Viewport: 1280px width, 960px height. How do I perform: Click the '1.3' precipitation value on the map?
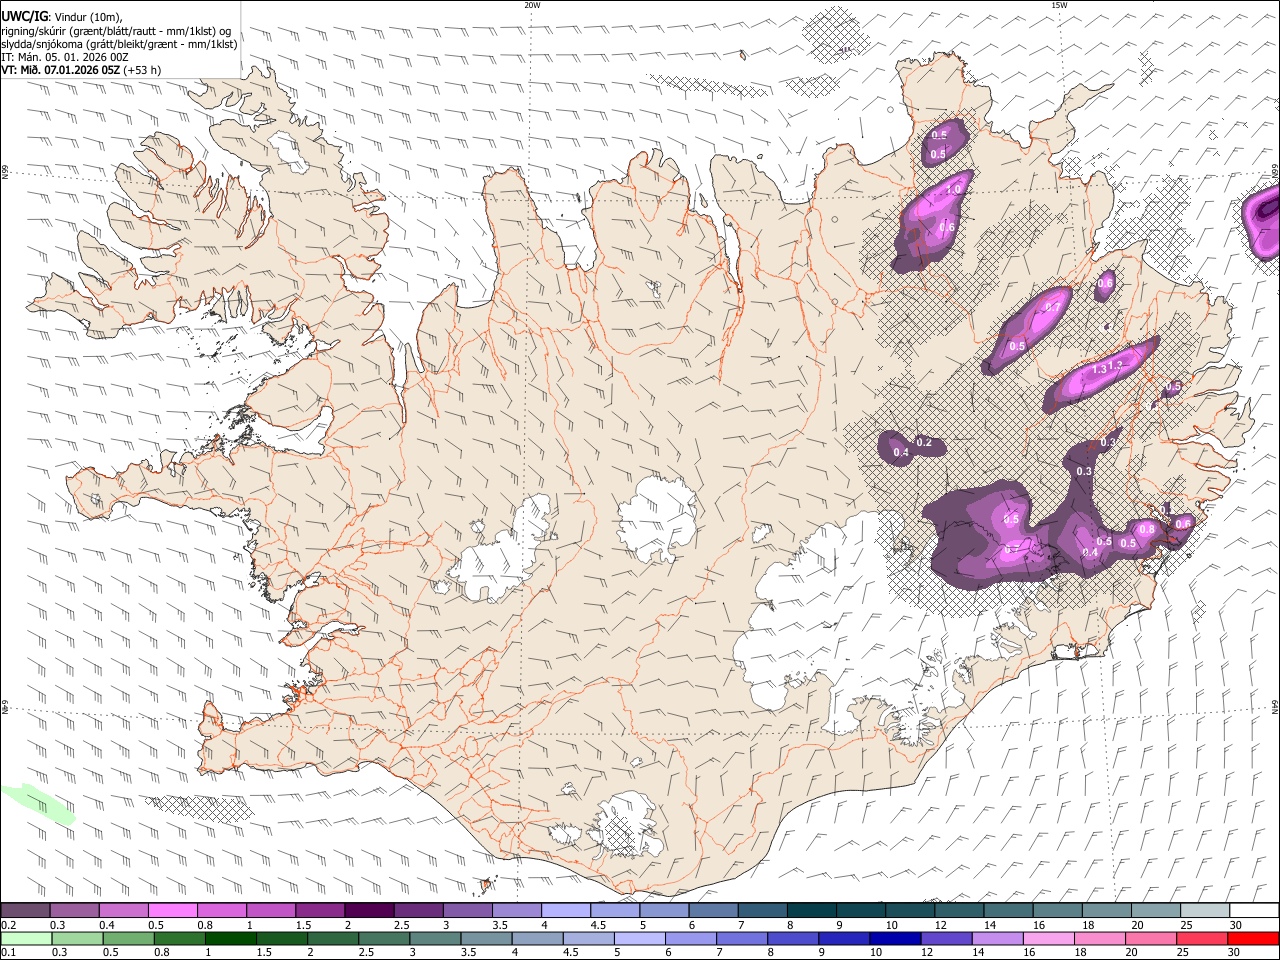pyautogui.click(x=1100, y=369)
